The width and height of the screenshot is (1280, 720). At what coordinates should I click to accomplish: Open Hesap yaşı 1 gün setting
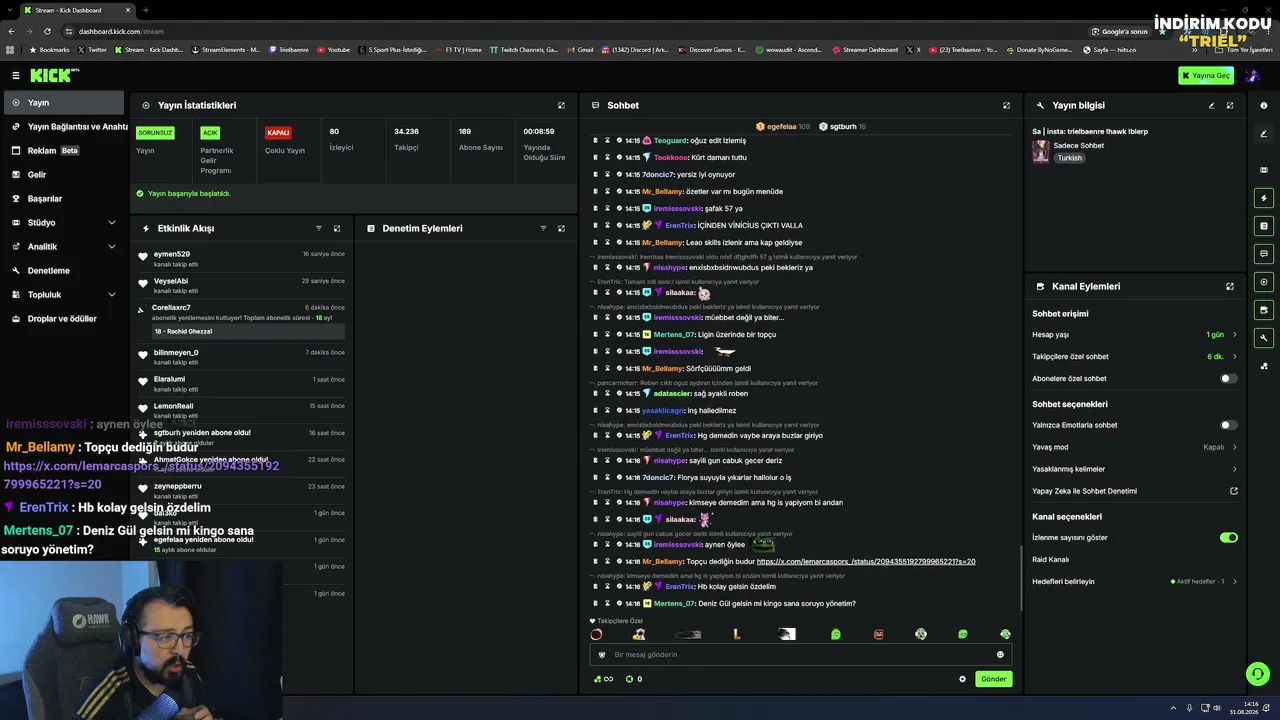1134,335
